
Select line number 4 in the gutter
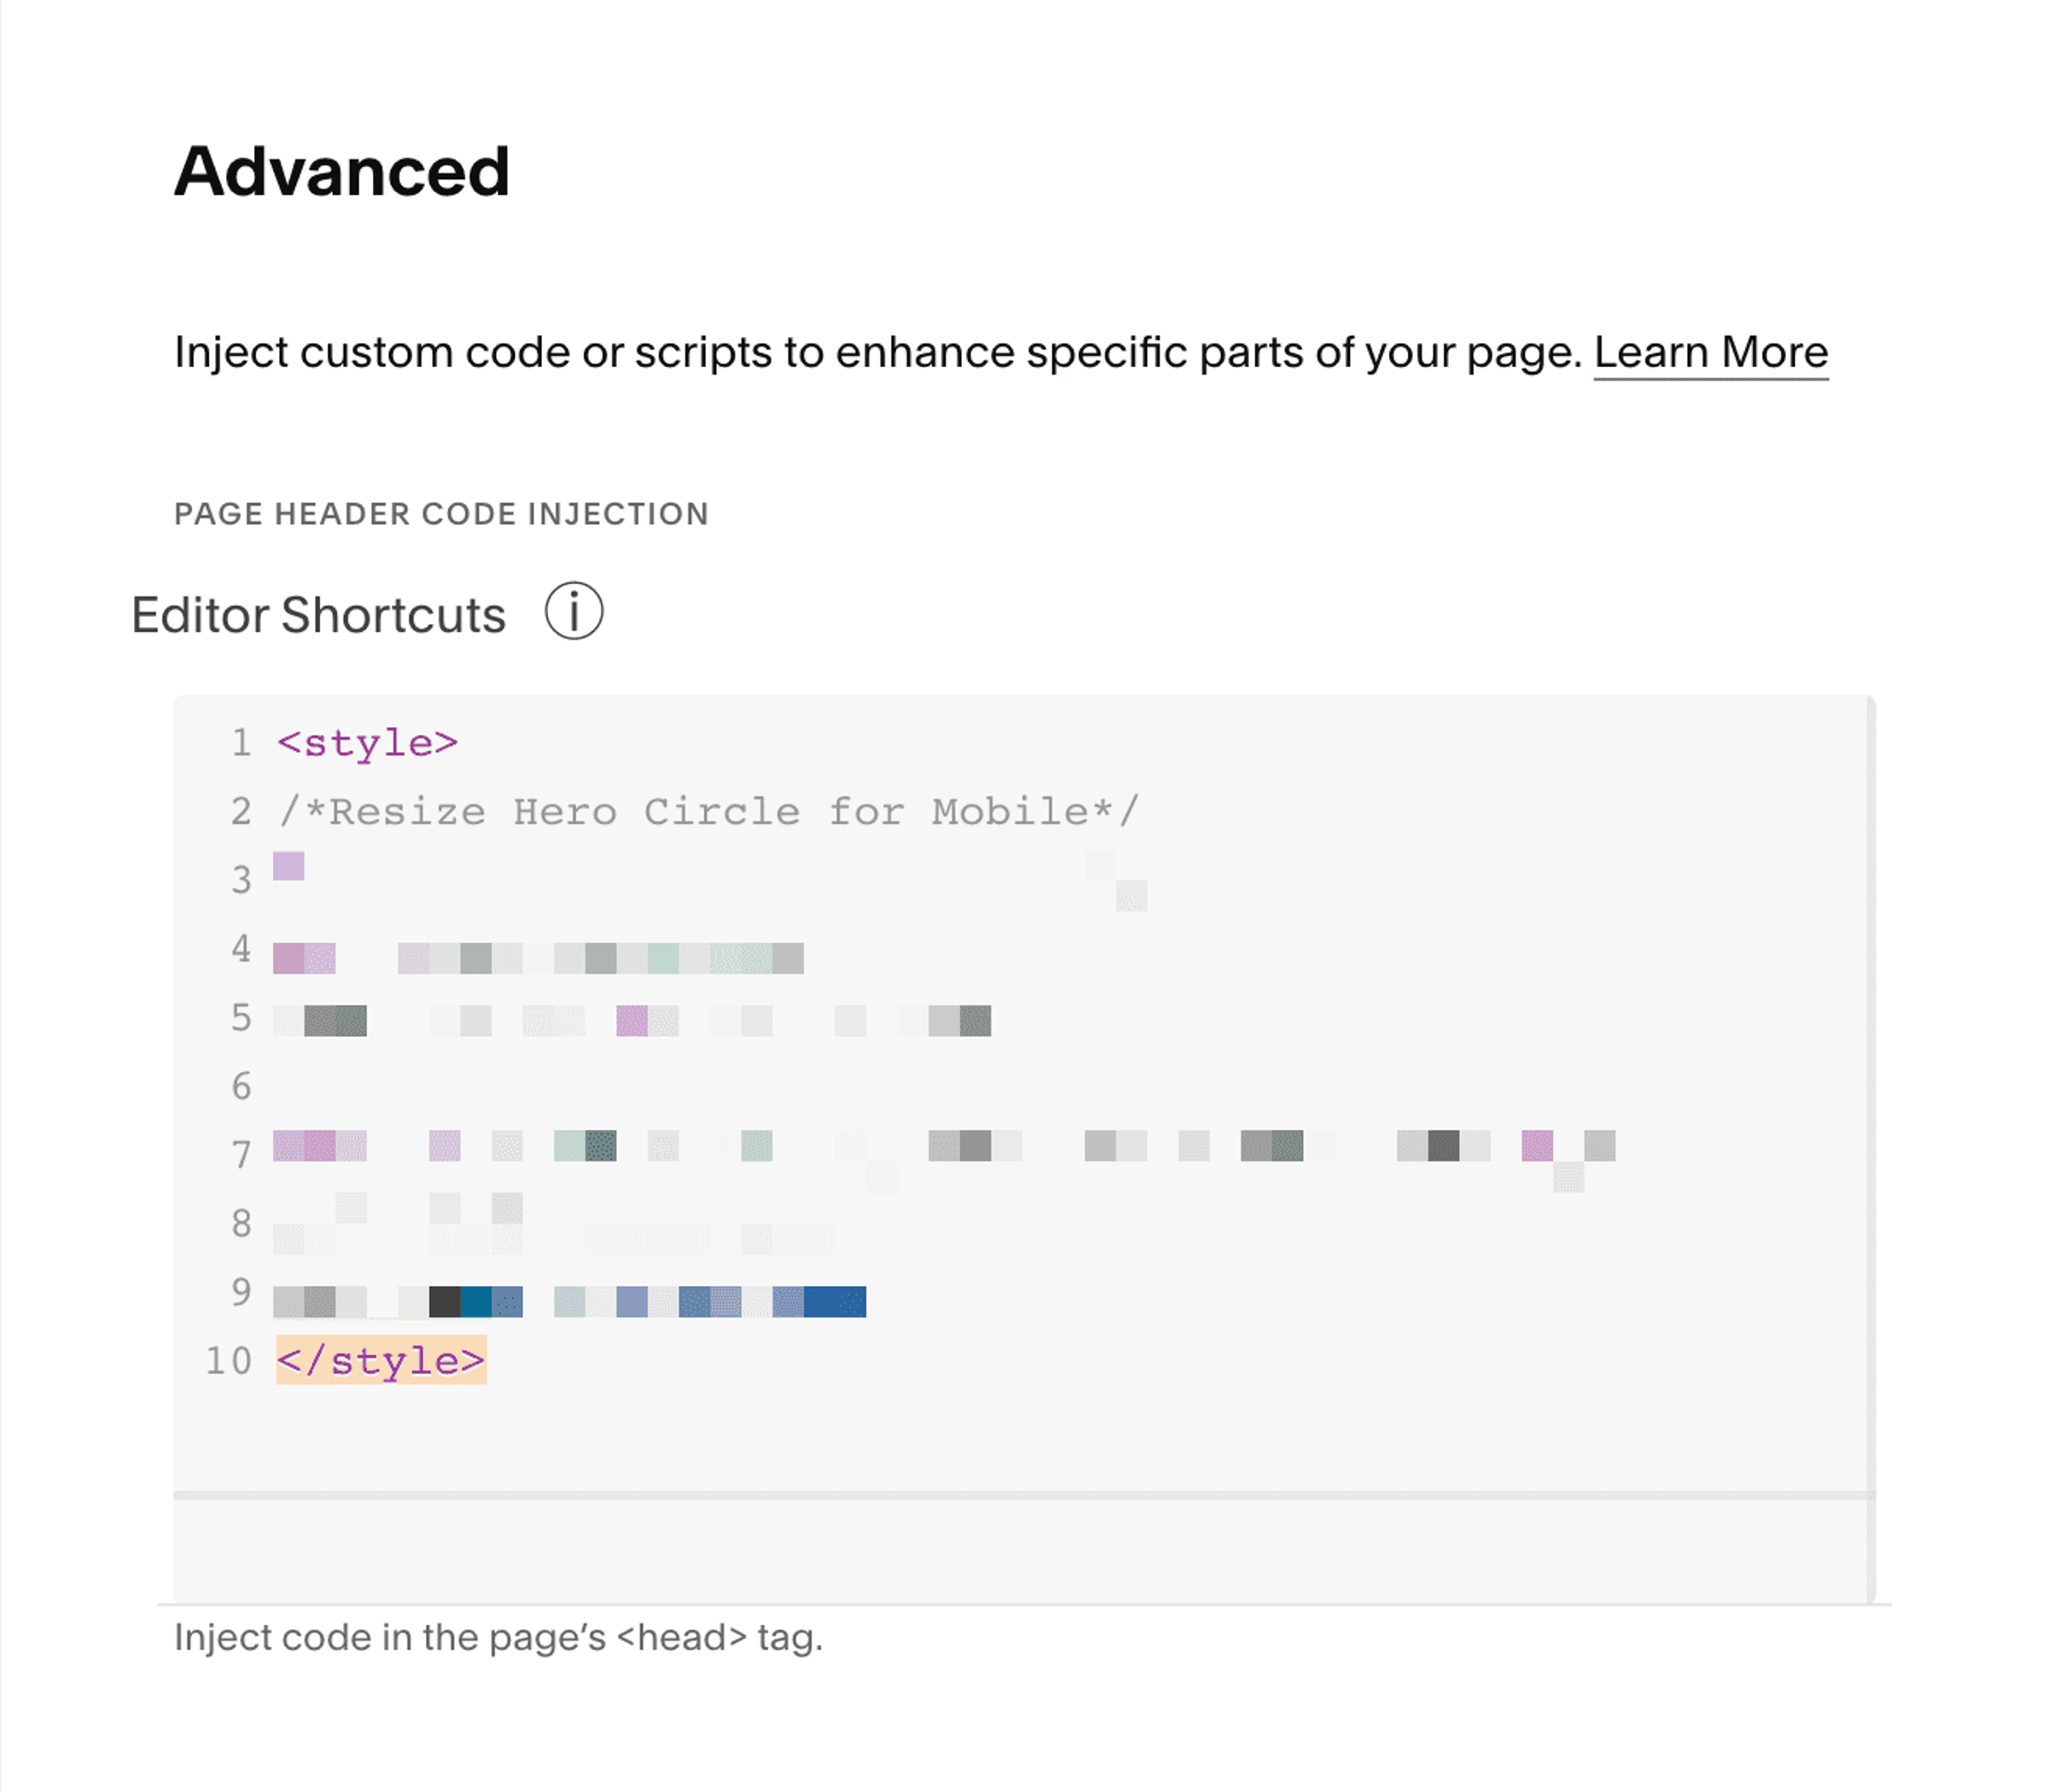point(240,949)
